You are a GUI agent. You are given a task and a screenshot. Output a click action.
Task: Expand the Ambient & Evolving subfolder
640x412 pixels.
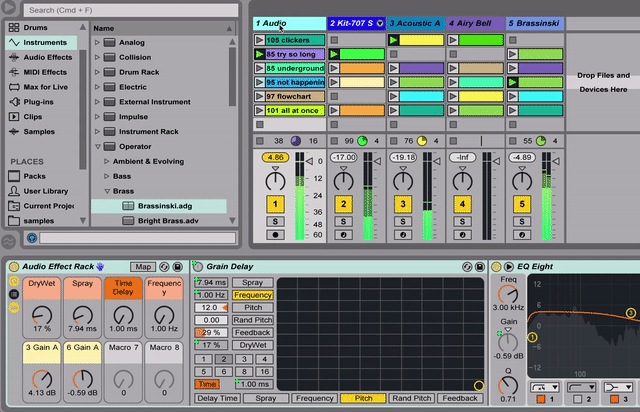(107, 161)
